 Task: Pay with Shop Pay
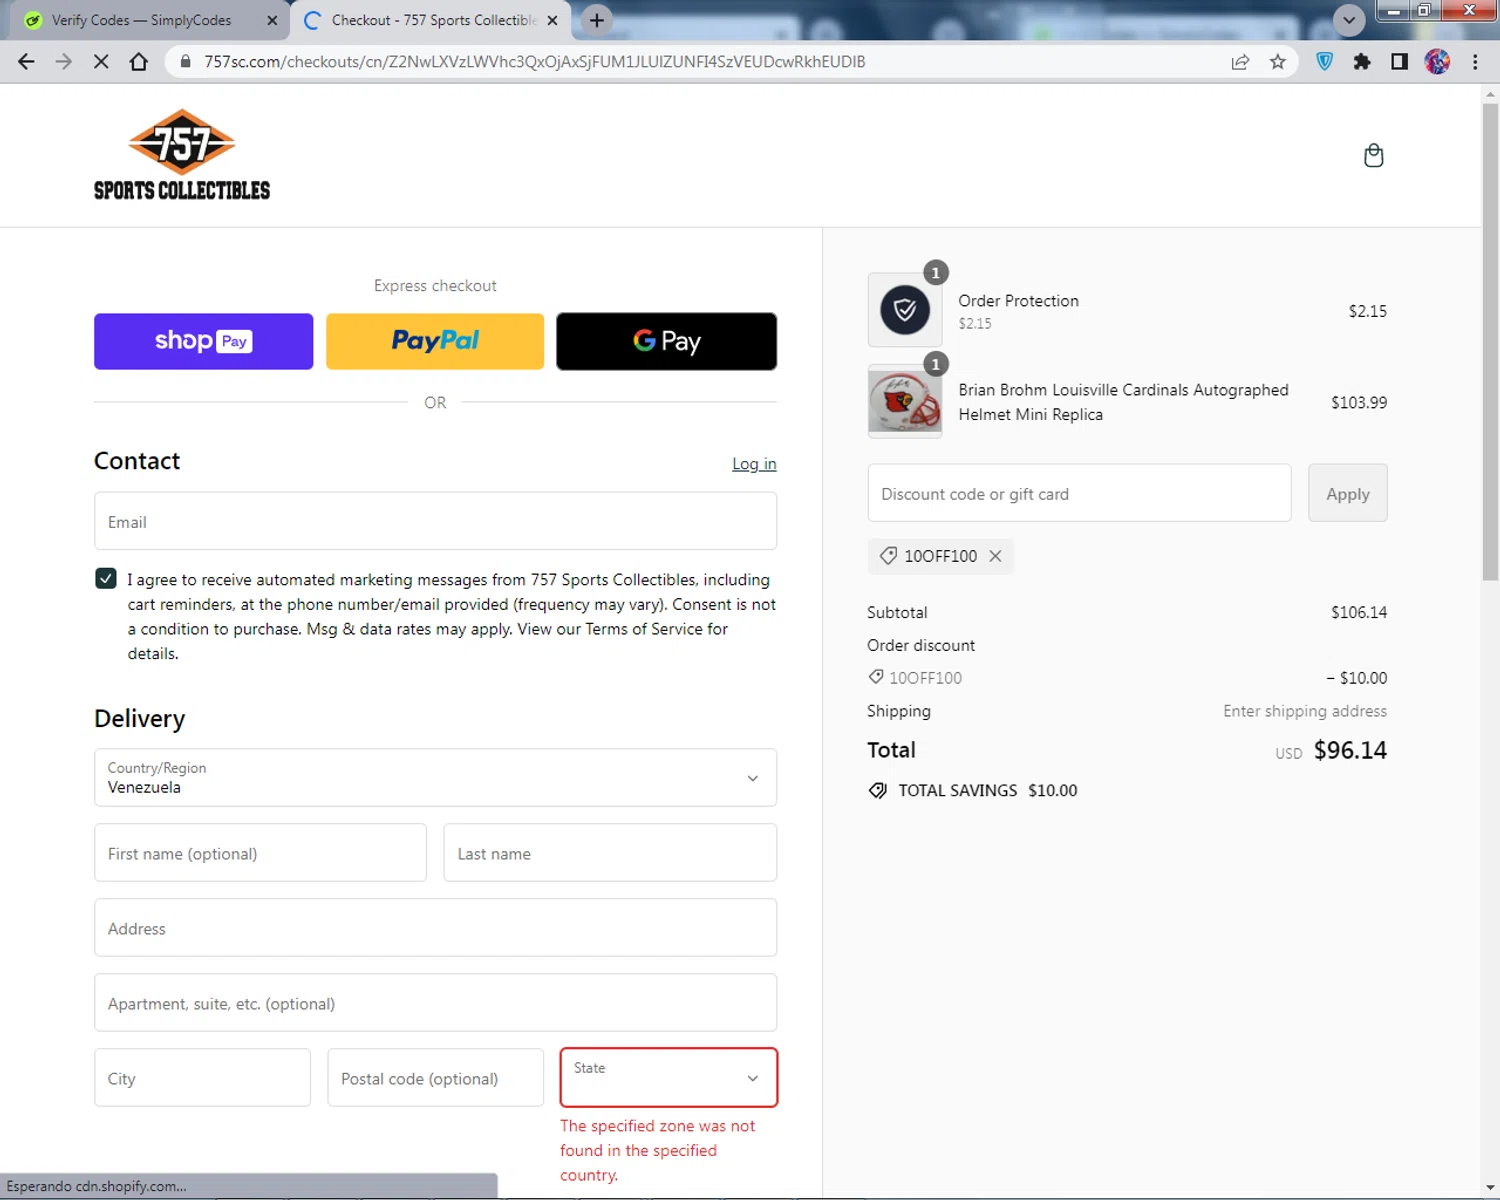point(203,341)
